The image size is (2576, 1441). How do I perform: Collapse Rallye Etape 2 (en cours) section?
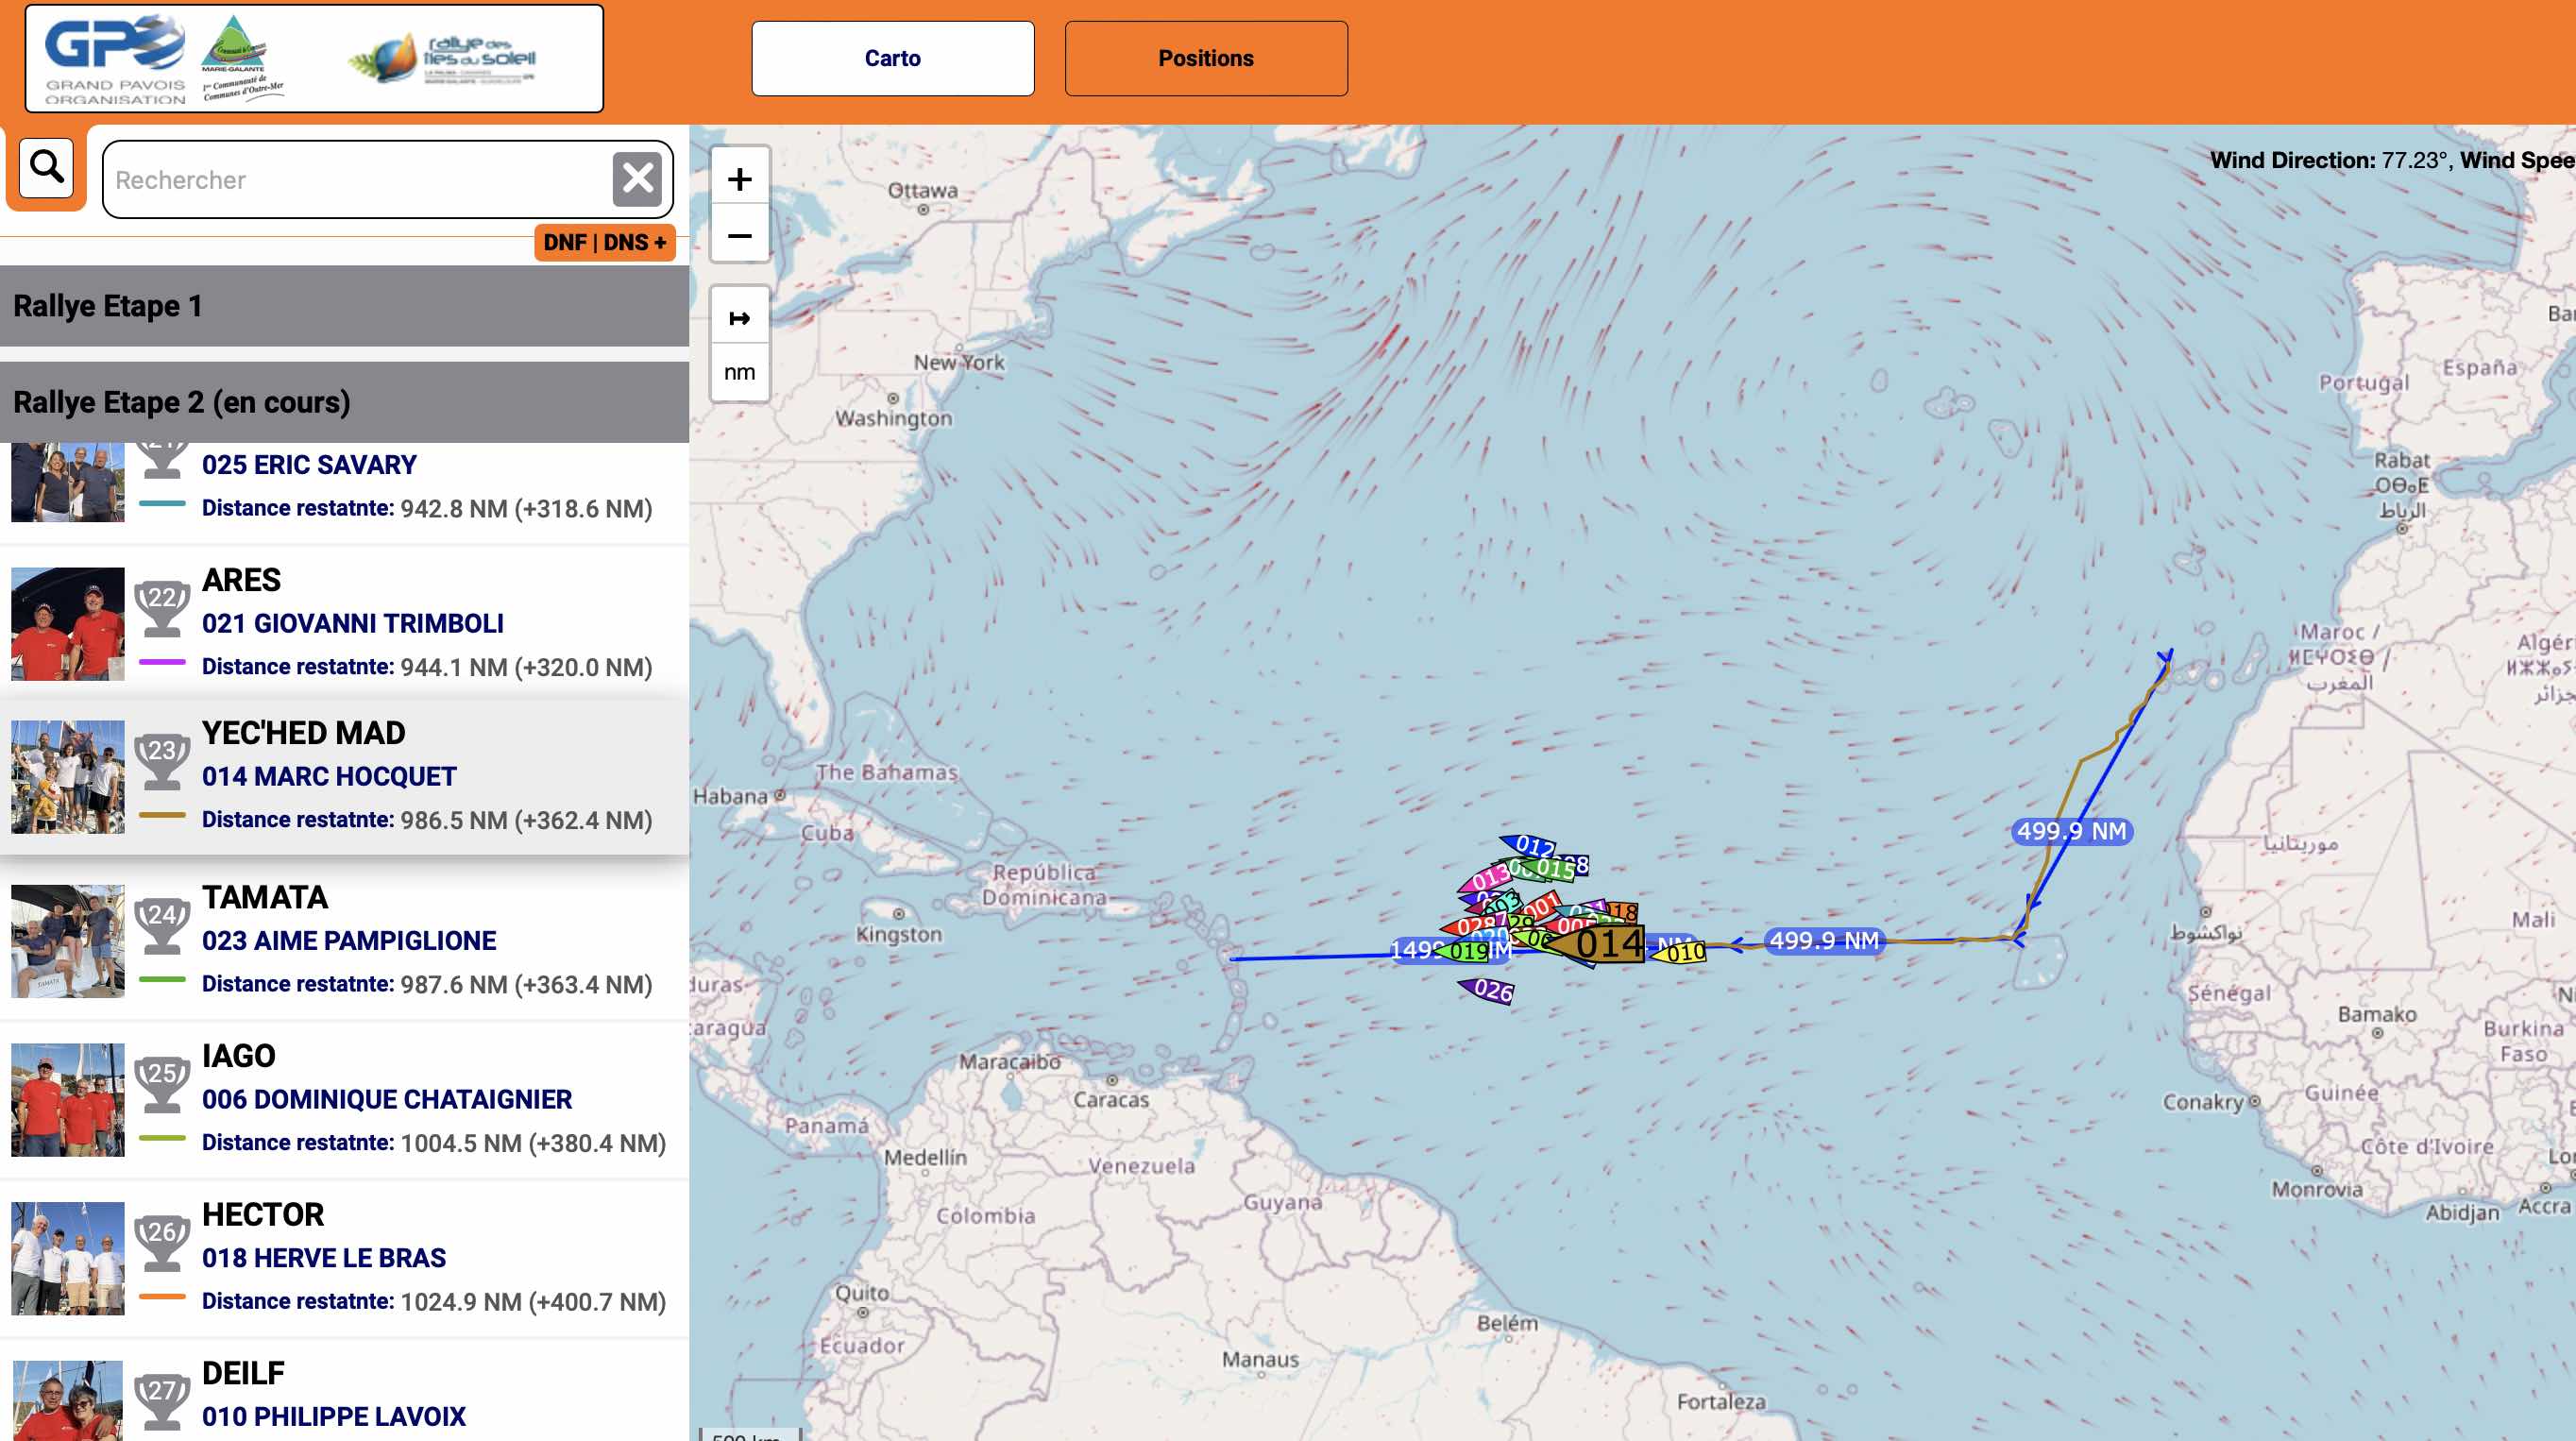344,402
